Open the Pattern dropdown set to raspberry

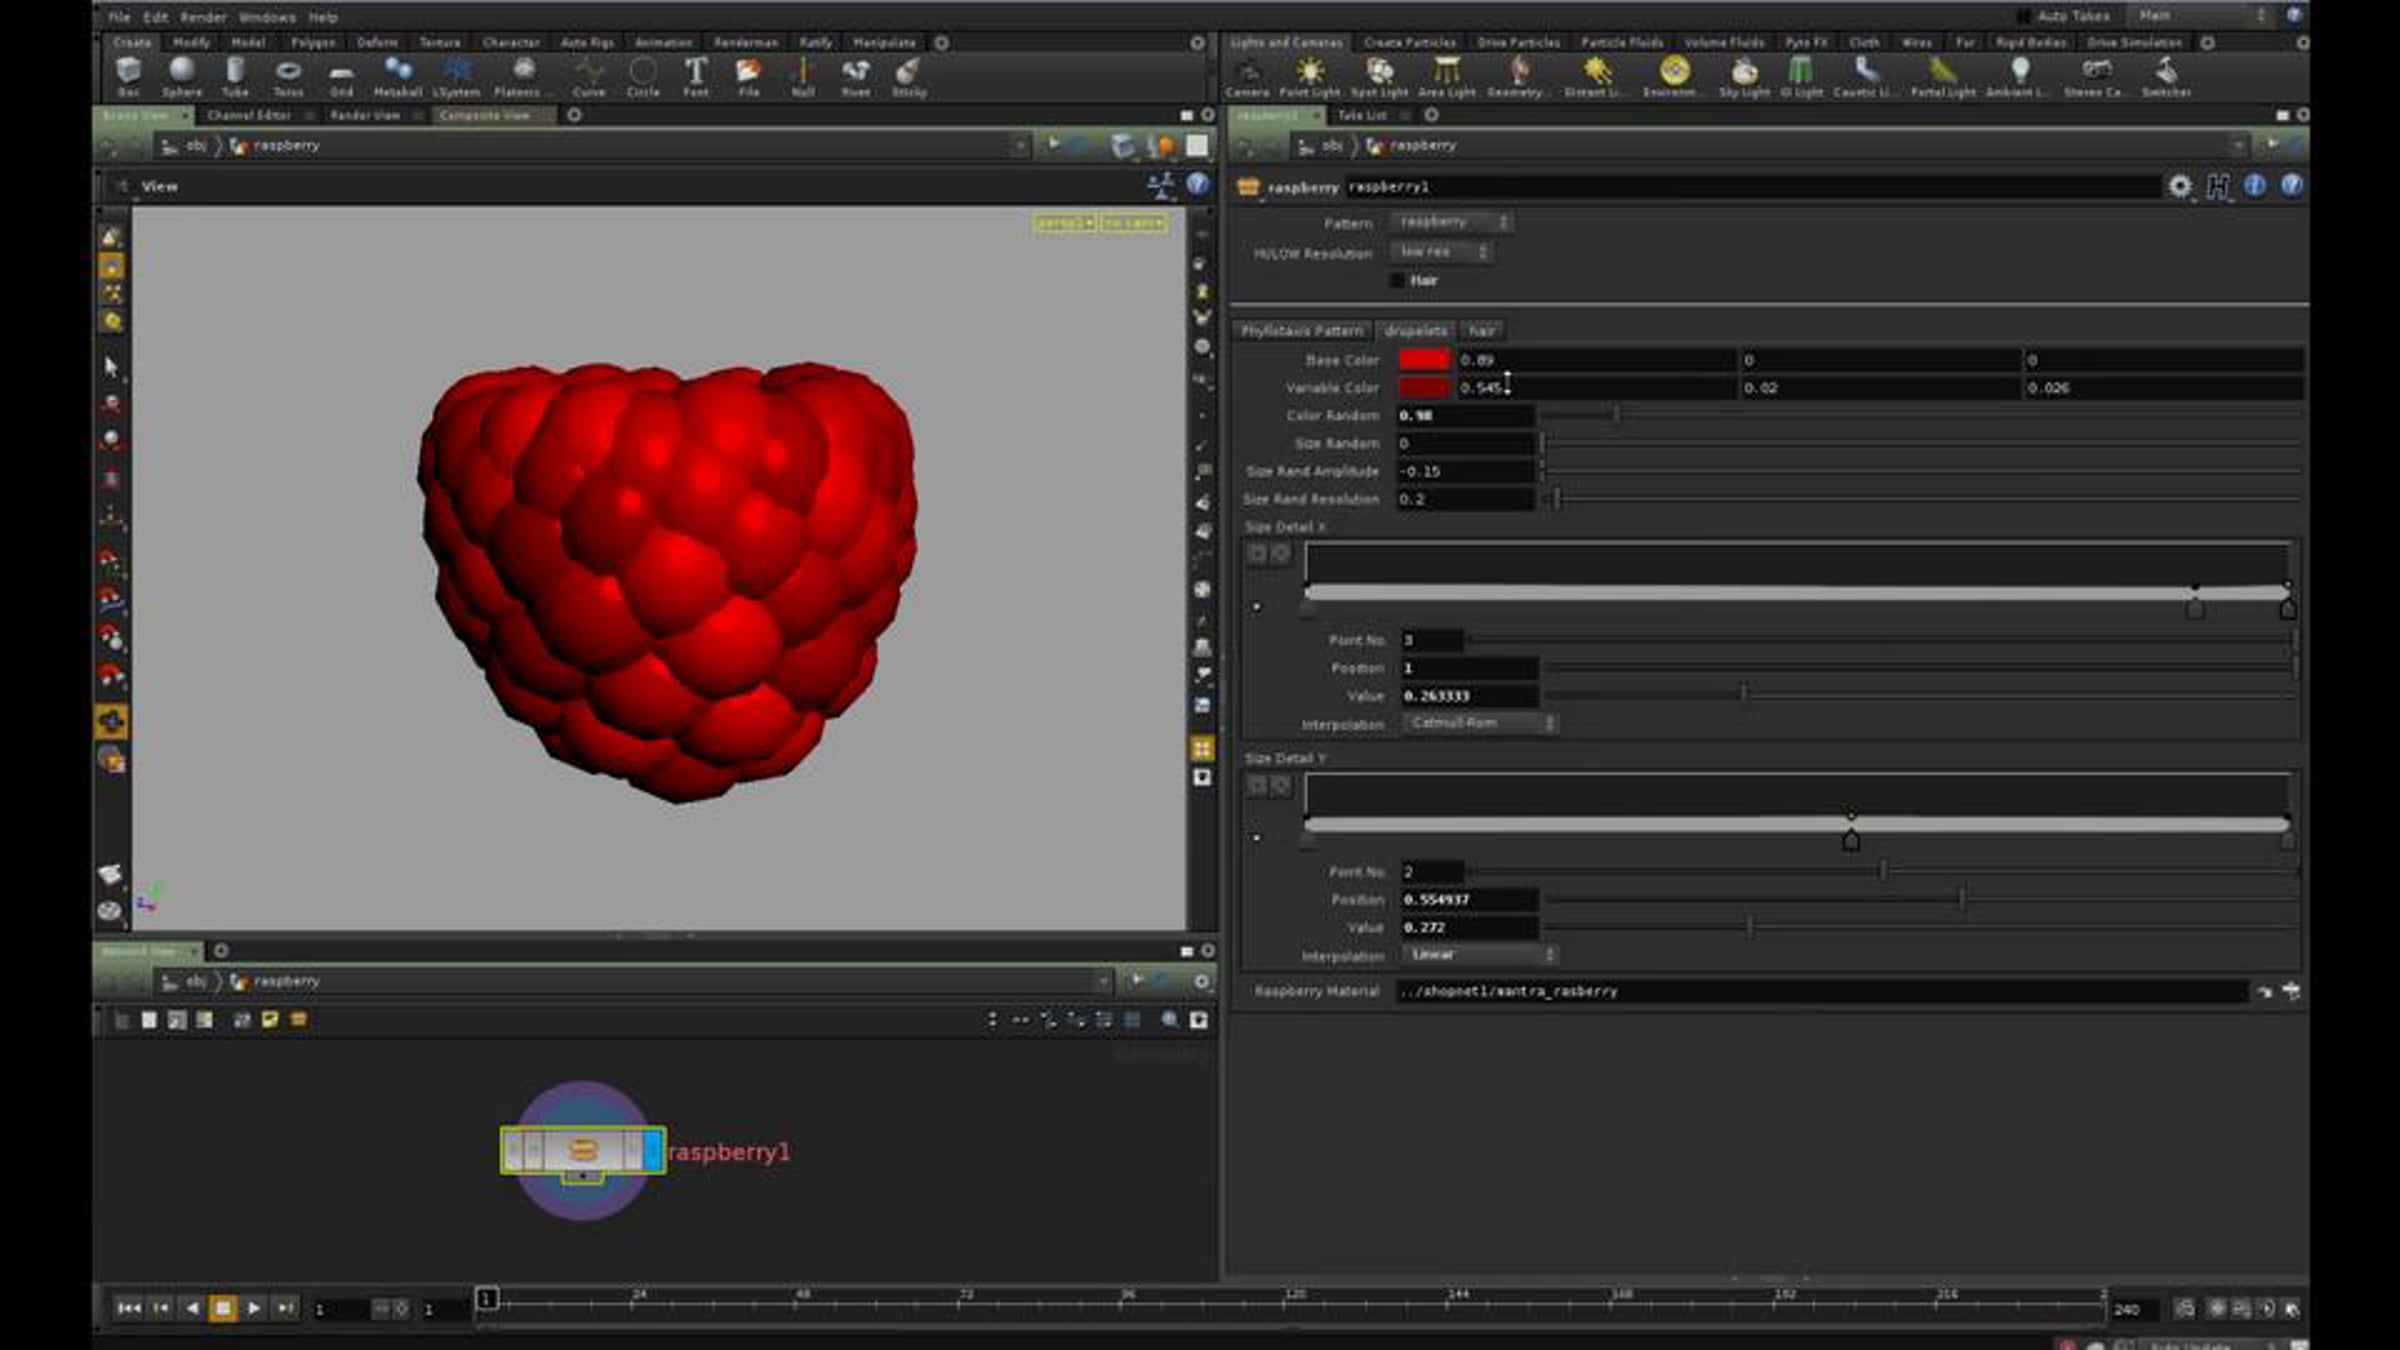click(1450, 222)
